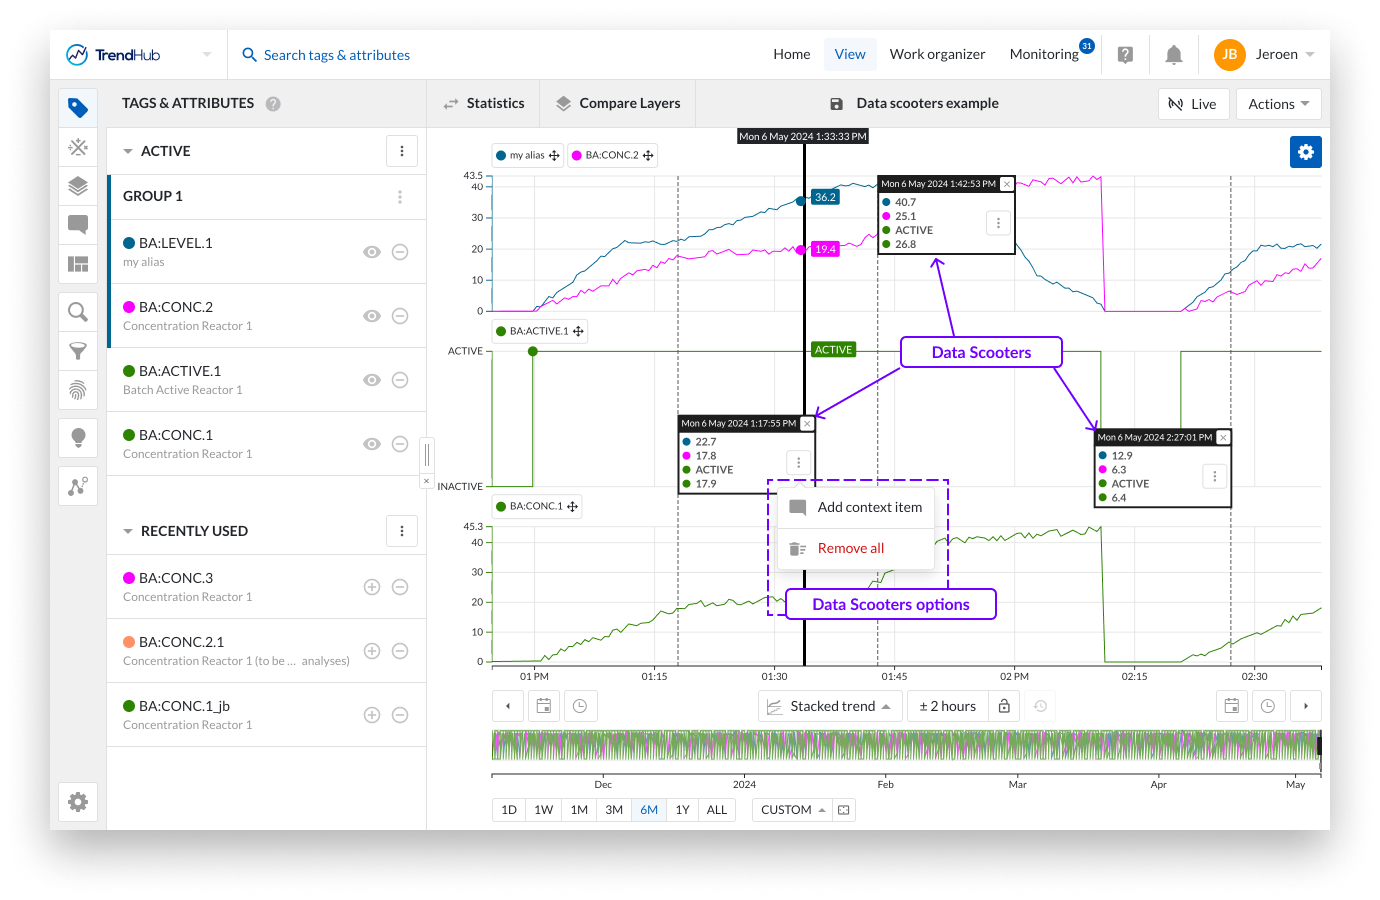Image resolution: width=1380 pixels, height=900 pixels.
Task: Select the 1Y time range button
Action: coord(682,810)
